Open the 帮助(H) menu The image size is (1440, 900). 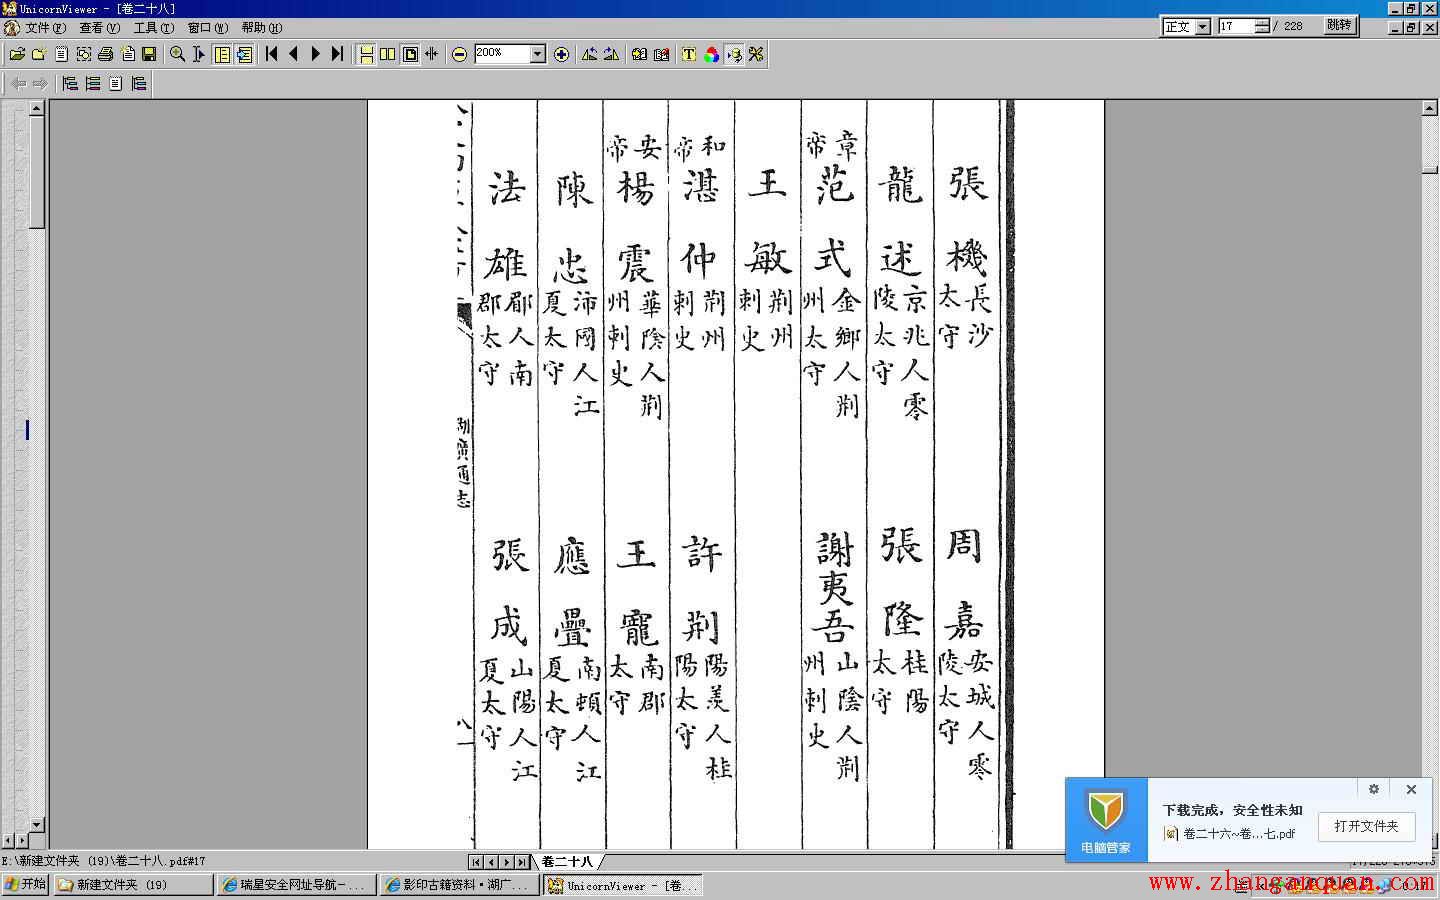(x=262, y=27)
